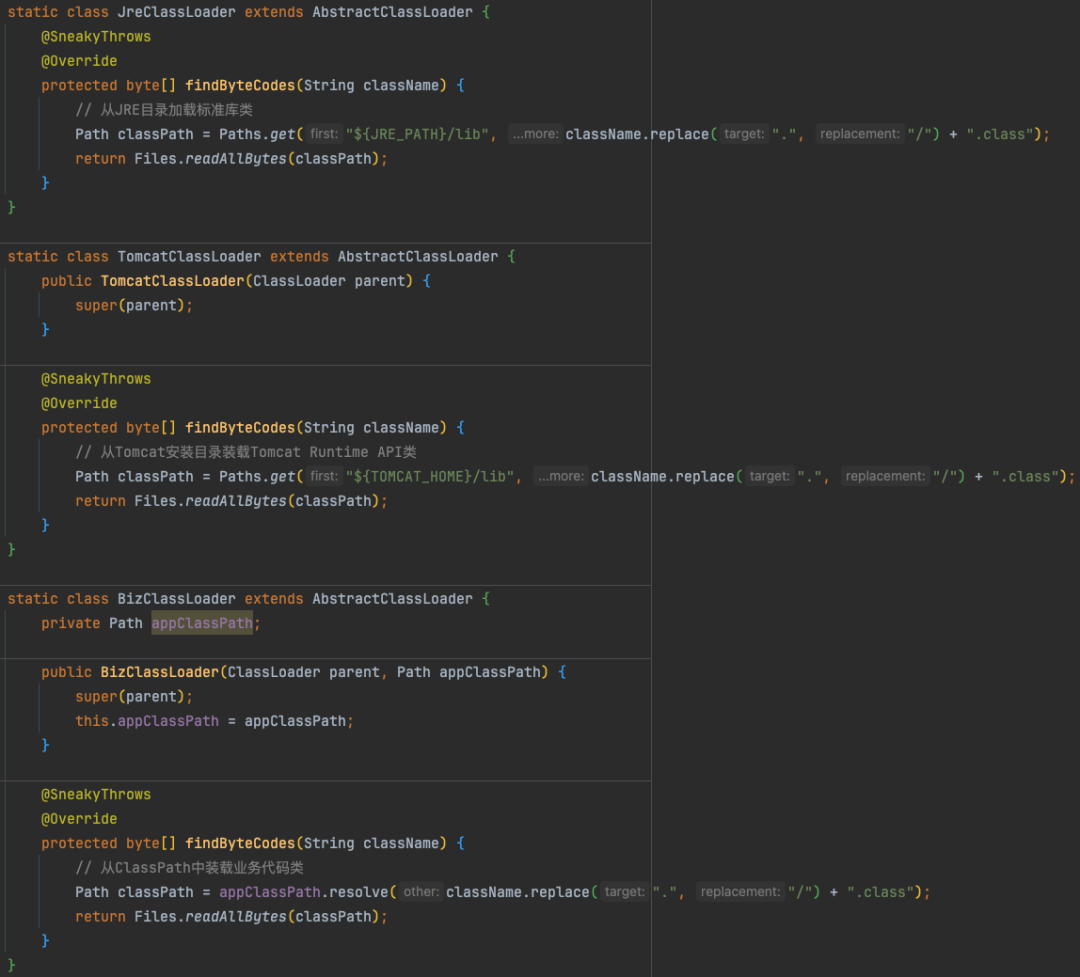The image size is (1080, 977).
Task: Click the Tomcat Runtime API comment line
Action: click(x=246, y=453)
